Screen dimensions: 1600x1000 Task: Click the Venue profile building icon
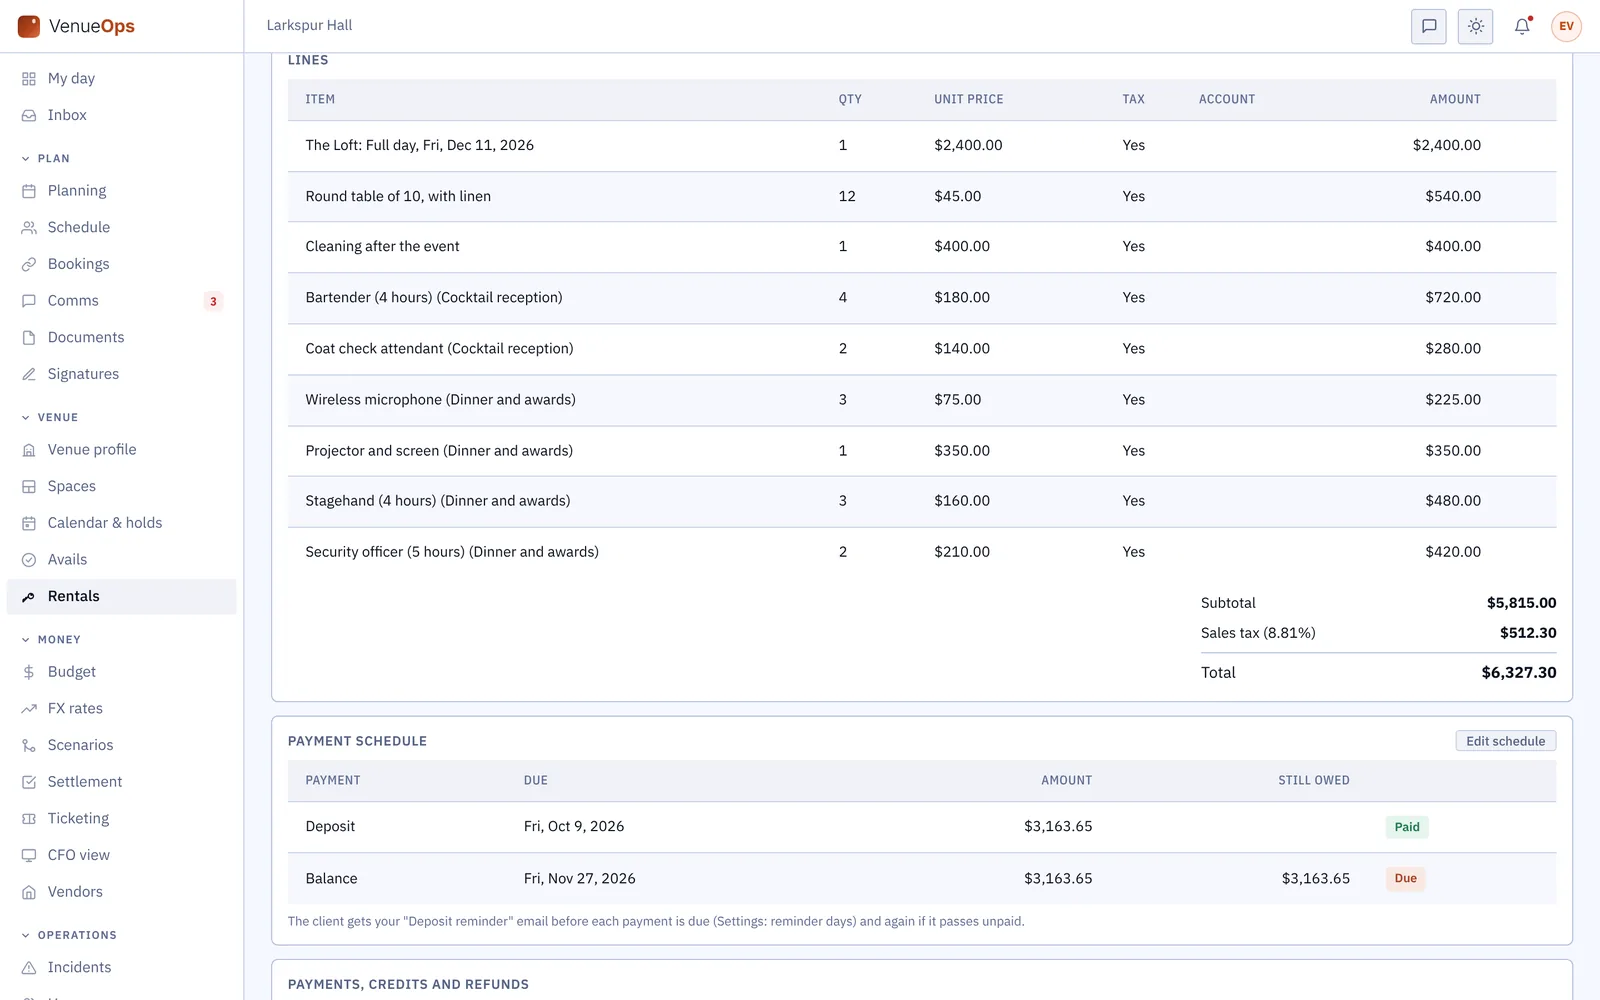(29, 450)
